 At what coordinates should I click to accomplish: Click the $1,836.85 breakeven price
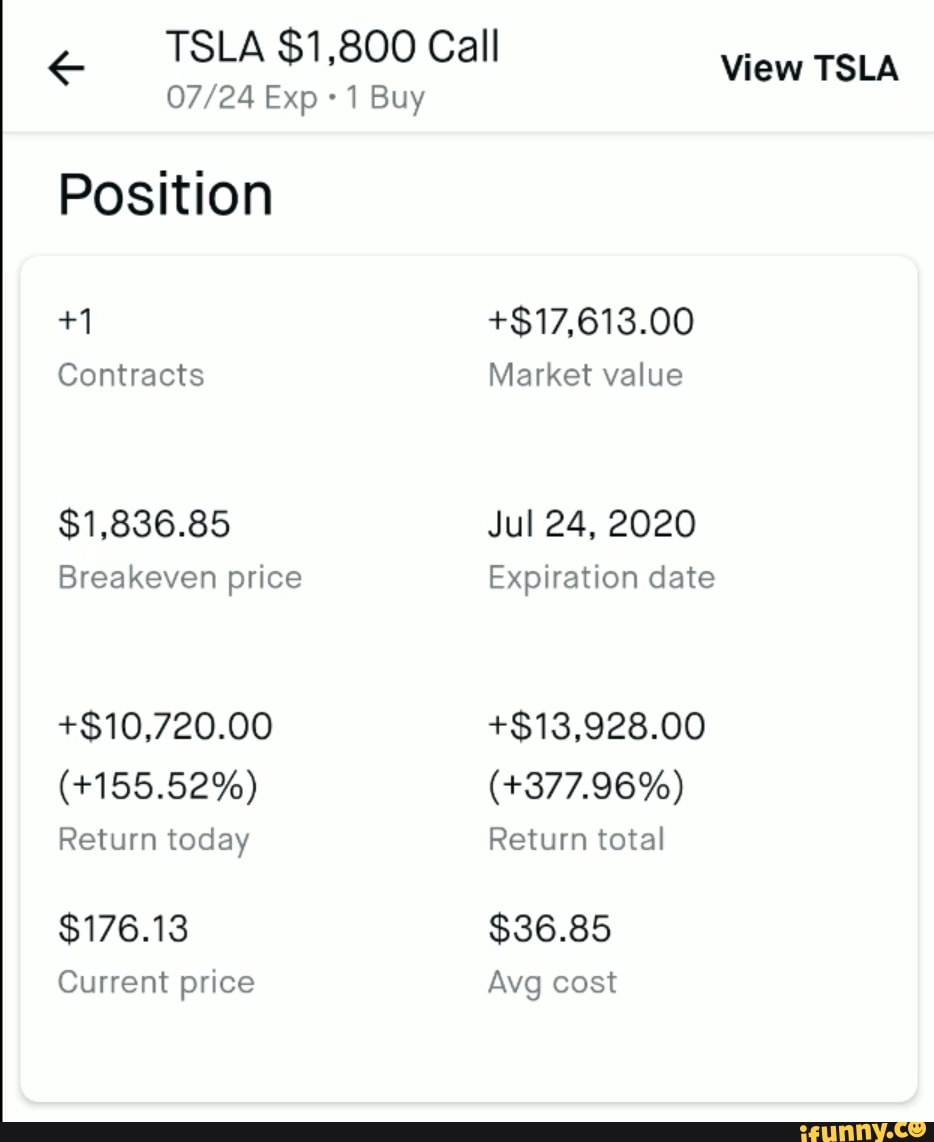point(144,524)
